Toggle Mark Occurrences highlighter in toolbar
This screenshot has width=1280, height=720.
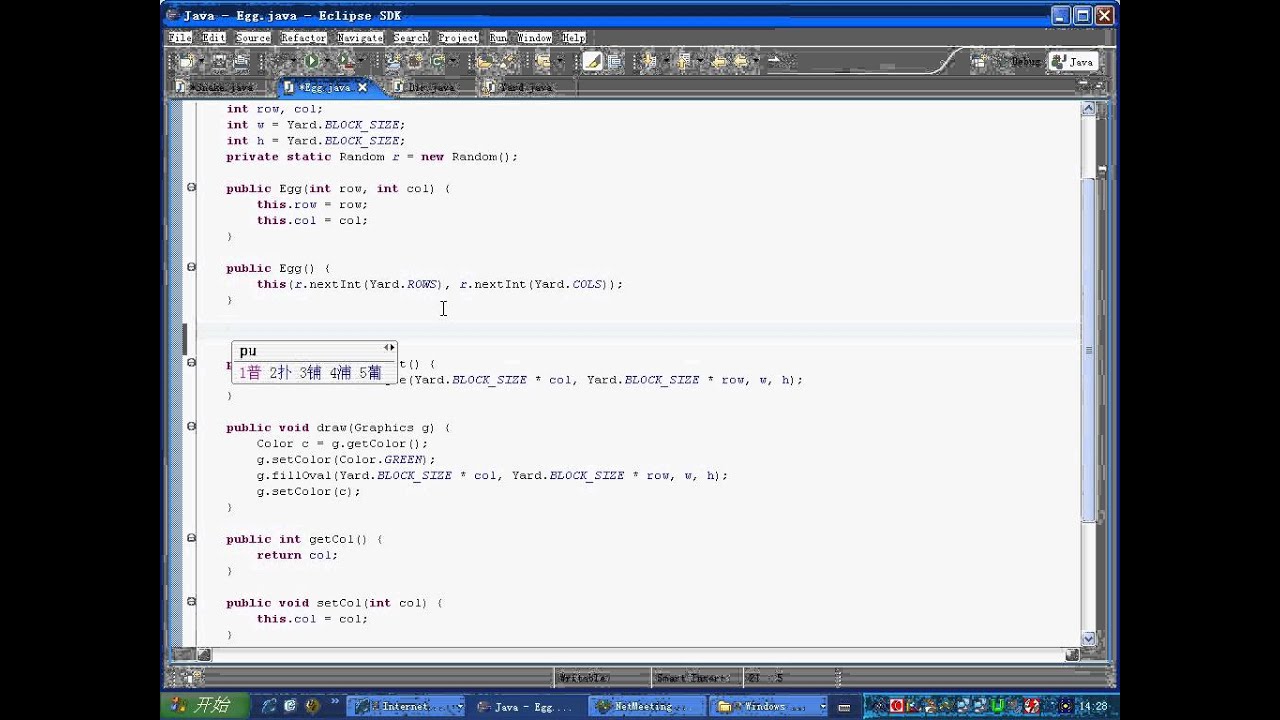(593, 62)
